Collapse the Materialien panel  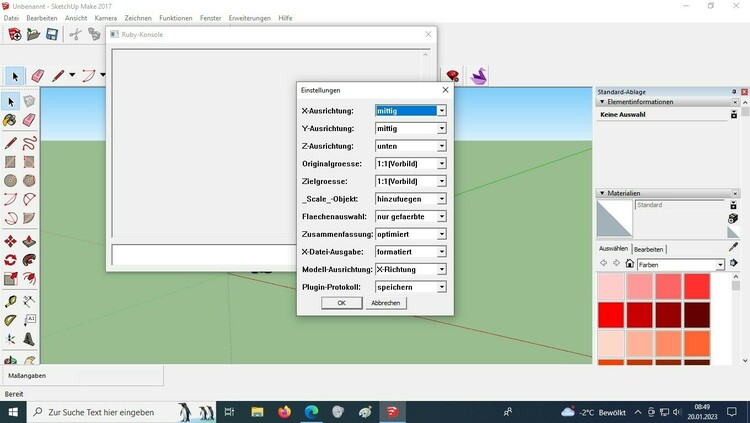click(x=602, y=193)
